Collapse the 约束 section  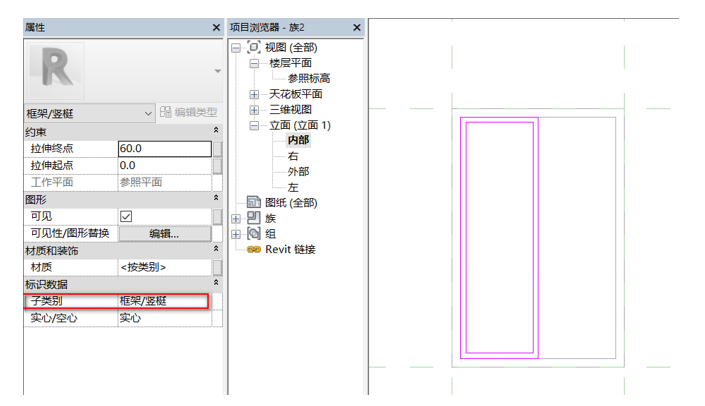[216, 130]
